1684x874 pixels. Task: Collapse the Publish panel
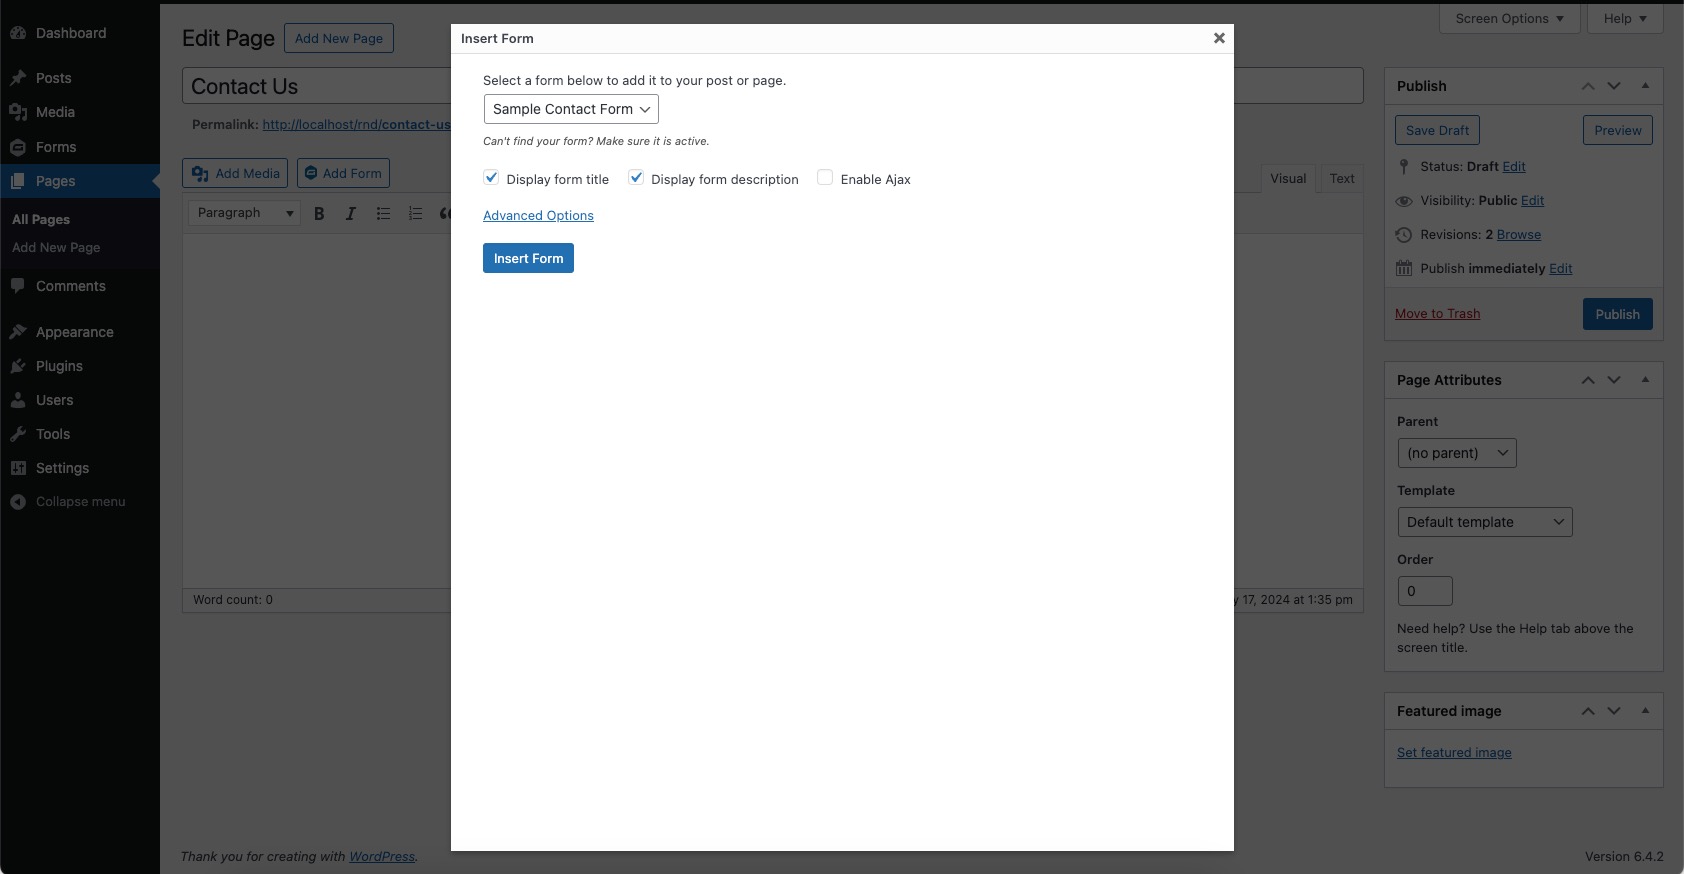coord(1645,86)
